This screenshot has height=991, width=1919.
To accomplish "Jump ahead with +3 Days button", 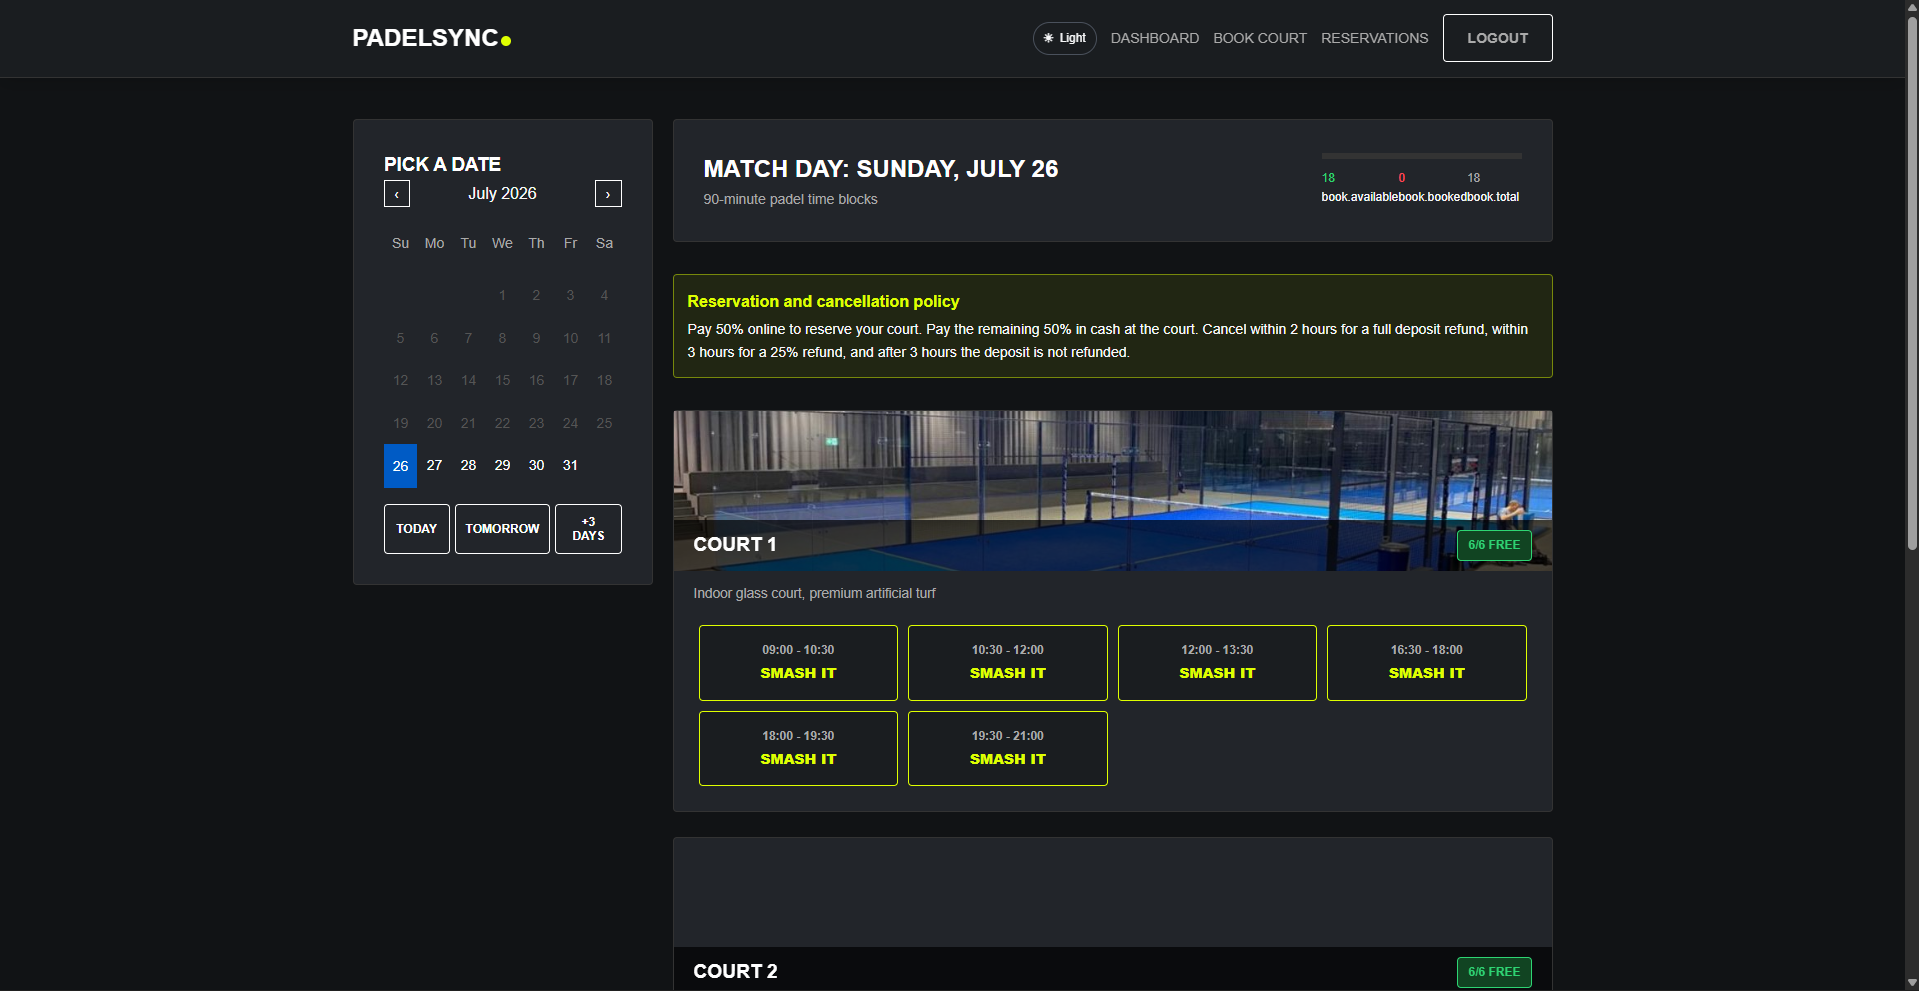I will tap(588, 529).
